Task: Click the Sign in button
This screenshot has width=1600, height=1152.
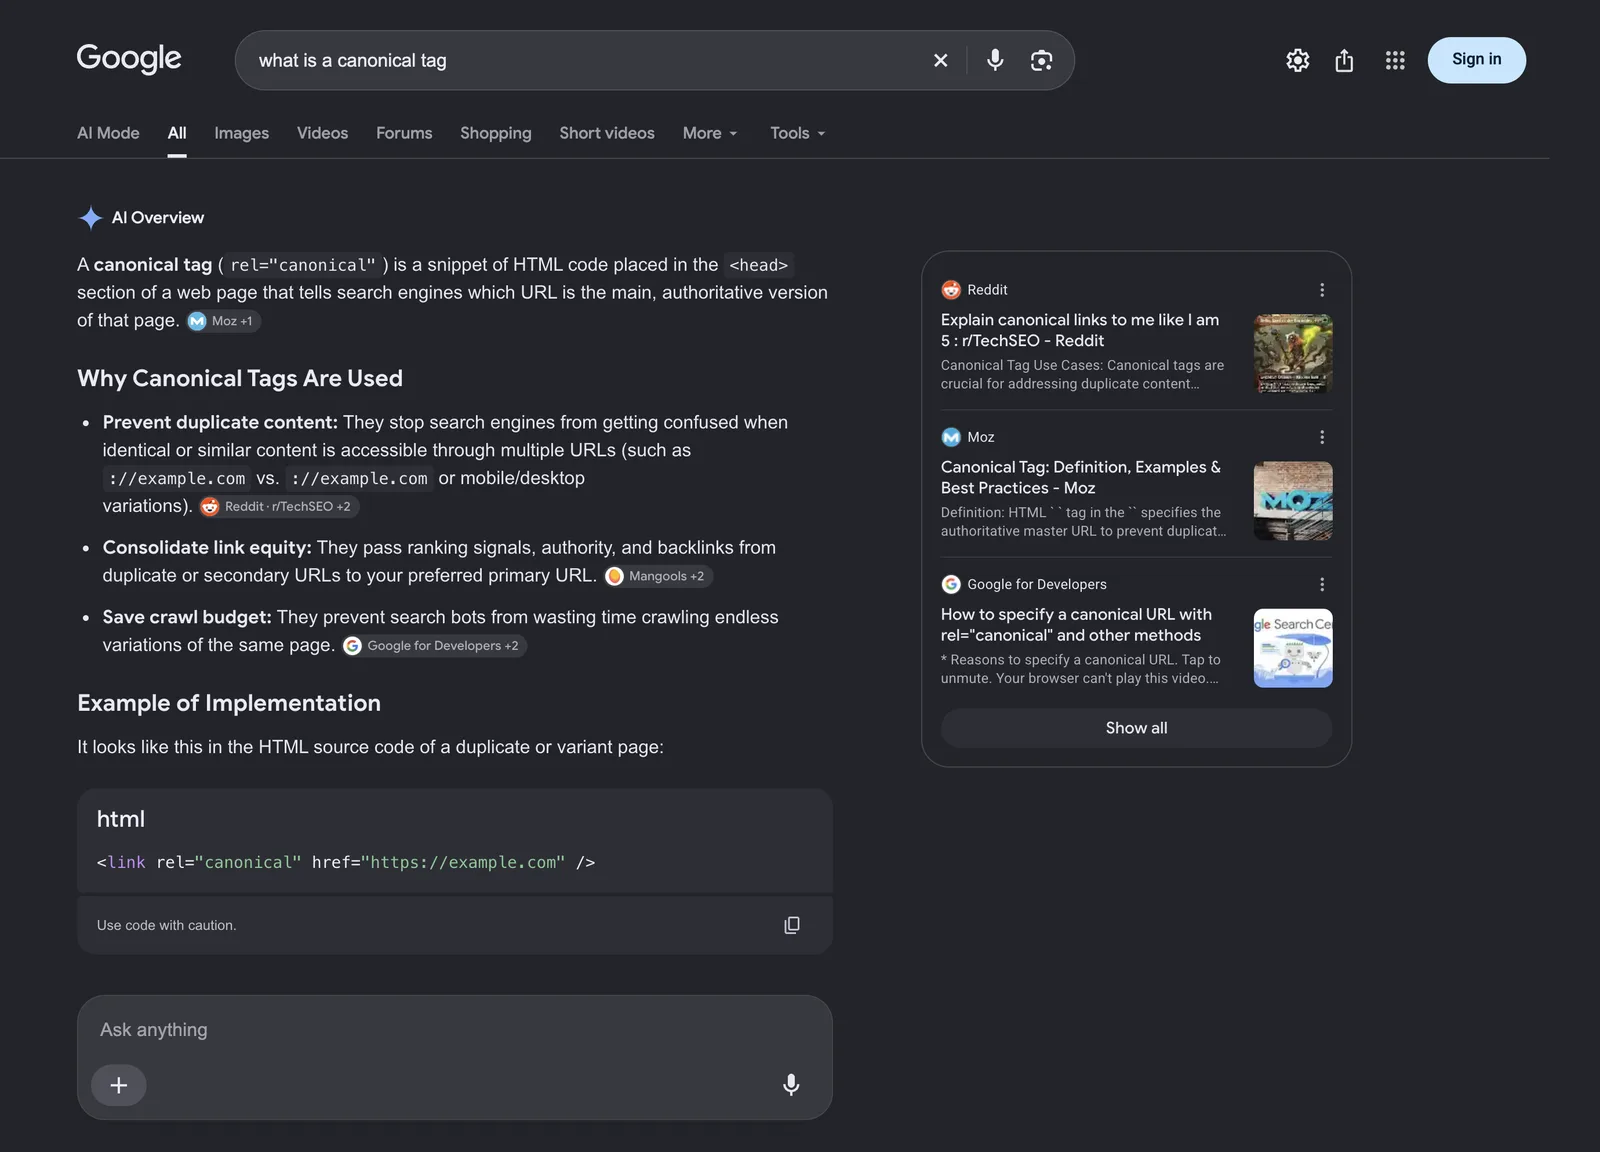Action: [1476, 60]
